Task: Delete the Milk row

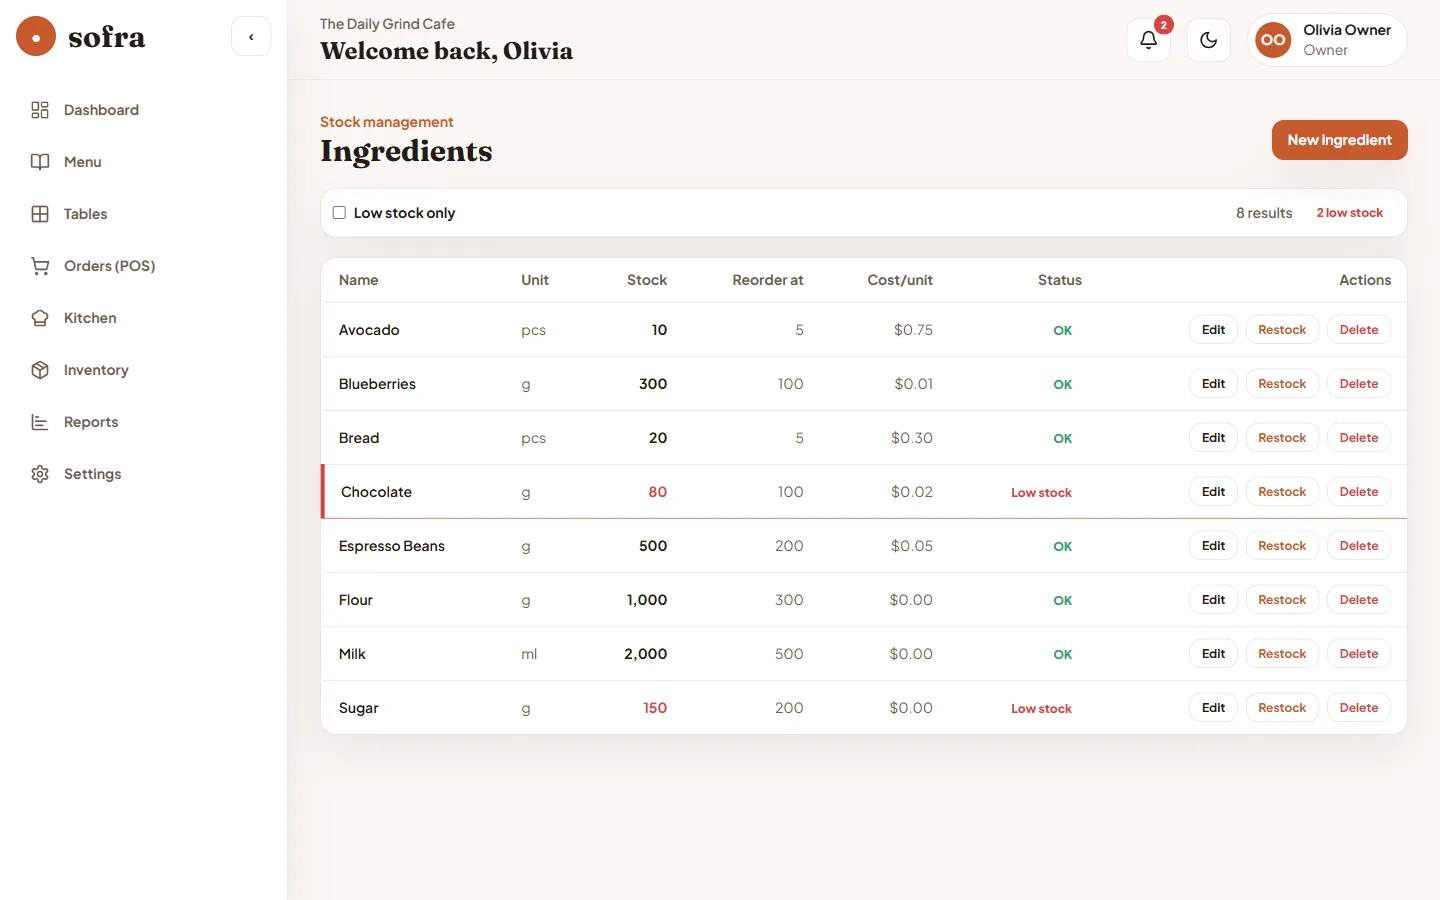Action: coord(1359,654)
